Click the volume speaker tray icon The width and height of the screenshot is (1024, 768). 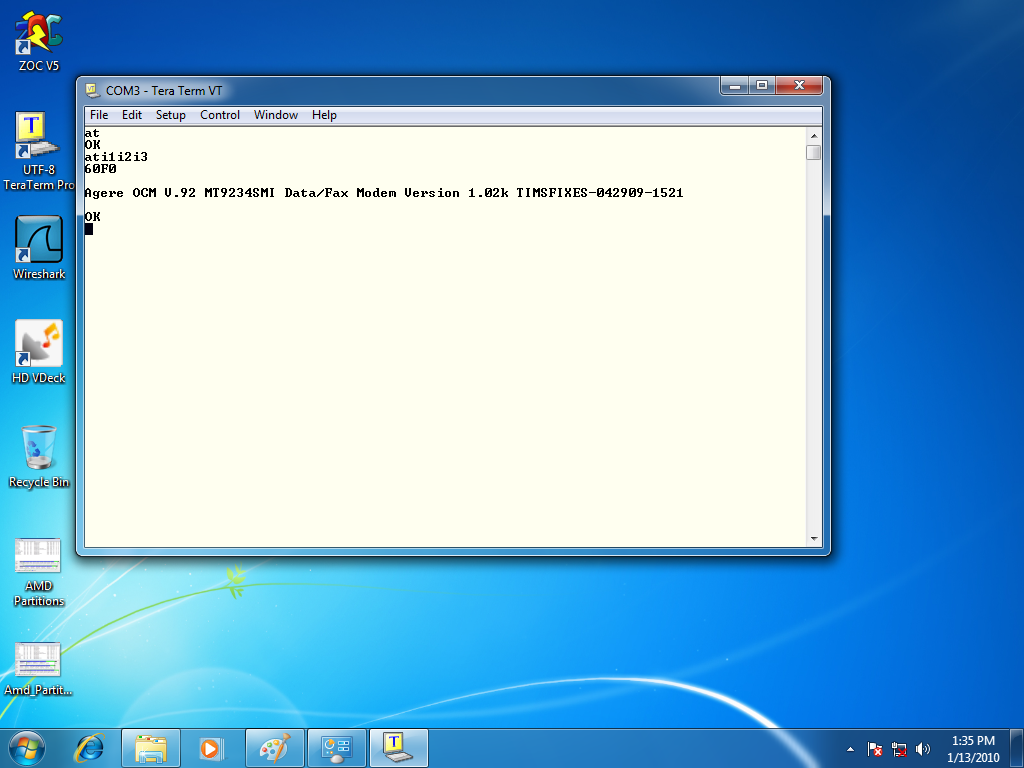[x=922, y=749]
